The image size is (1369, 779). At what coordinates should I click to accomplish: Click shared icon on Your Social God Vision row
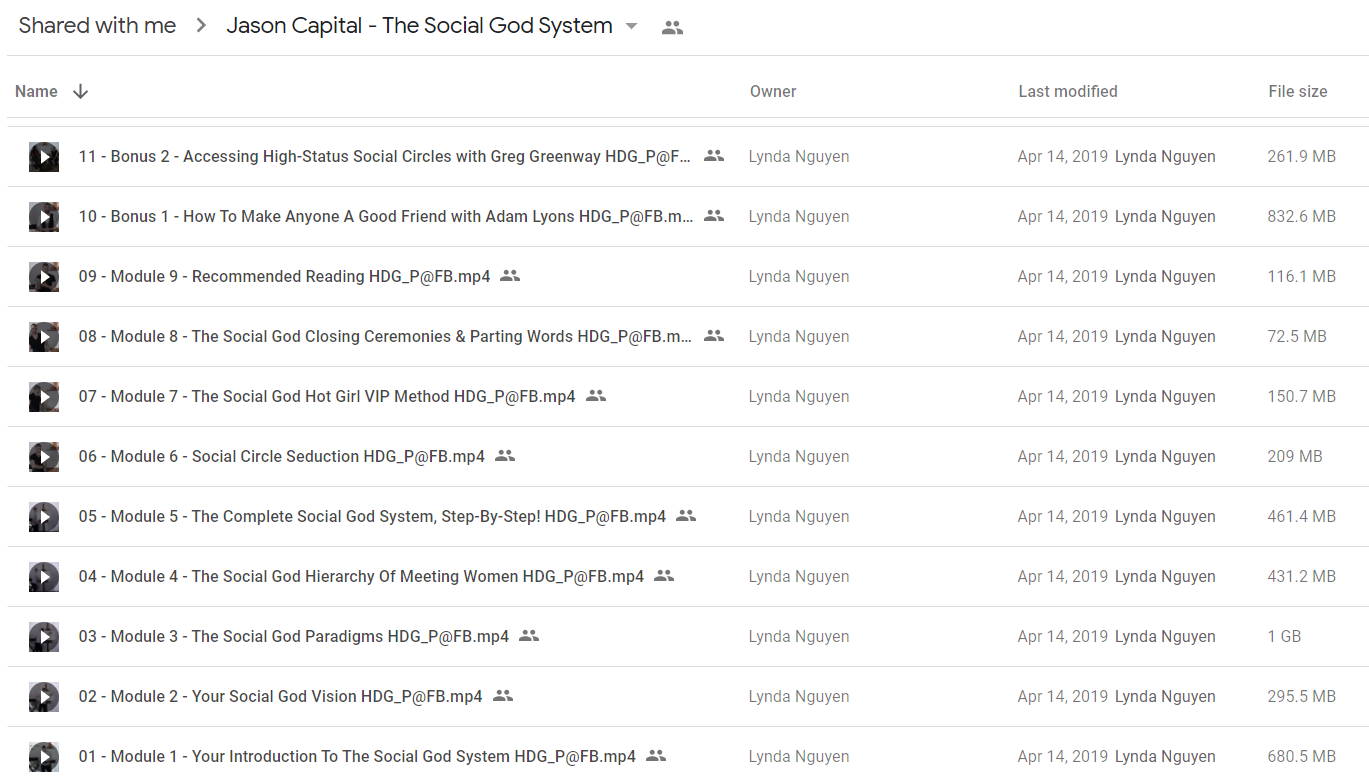503,696
